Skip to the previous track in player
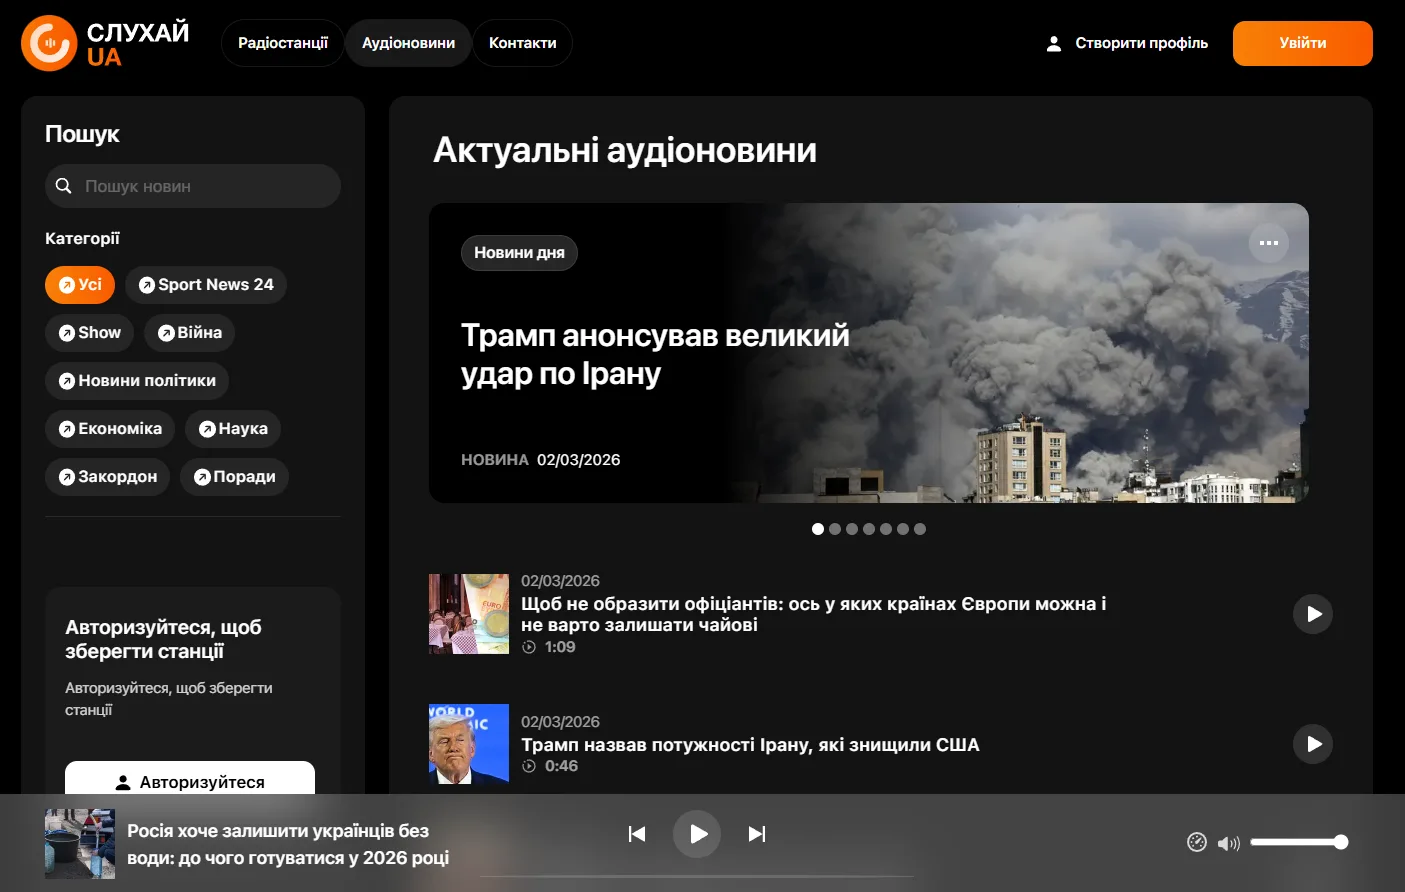The height and width of the screenshot is (892, 1405). coord(637,834)
